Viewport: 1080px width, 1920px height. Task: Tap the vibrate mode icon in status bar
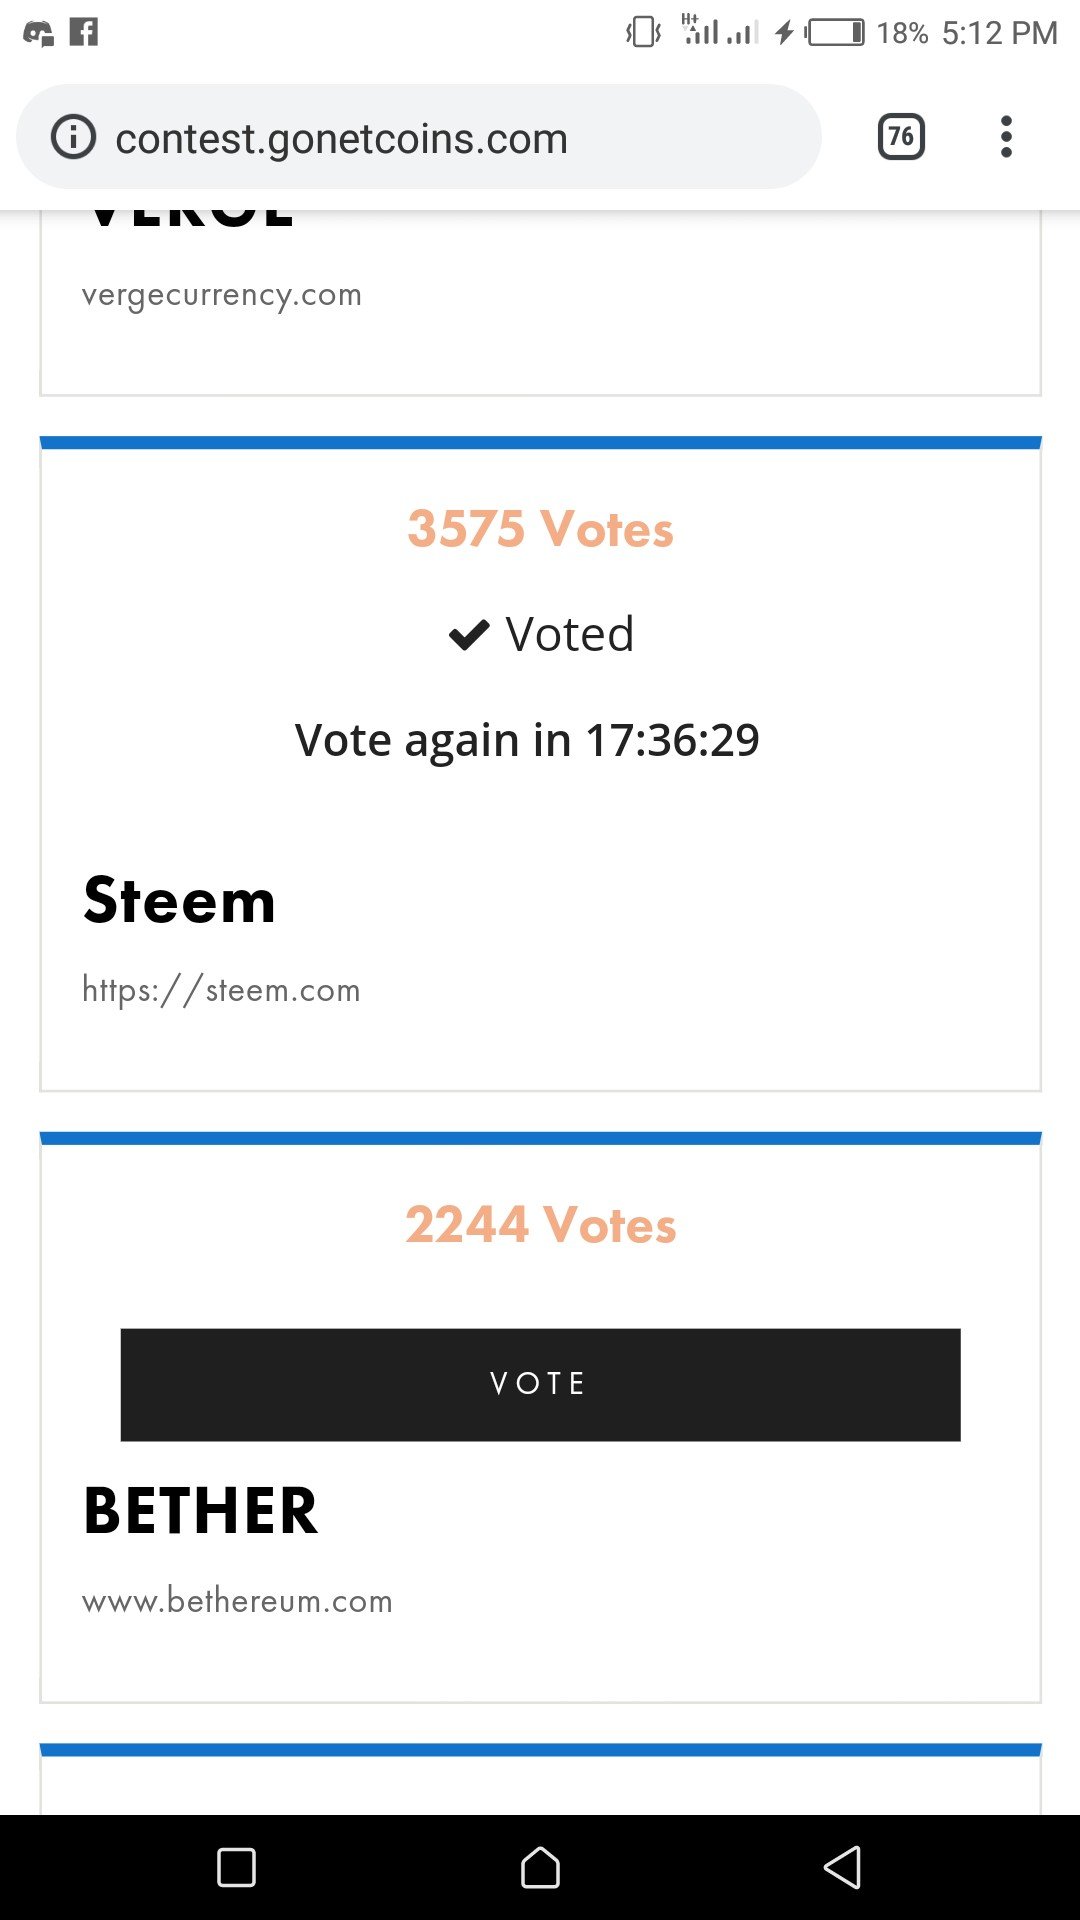click(643, 32)
